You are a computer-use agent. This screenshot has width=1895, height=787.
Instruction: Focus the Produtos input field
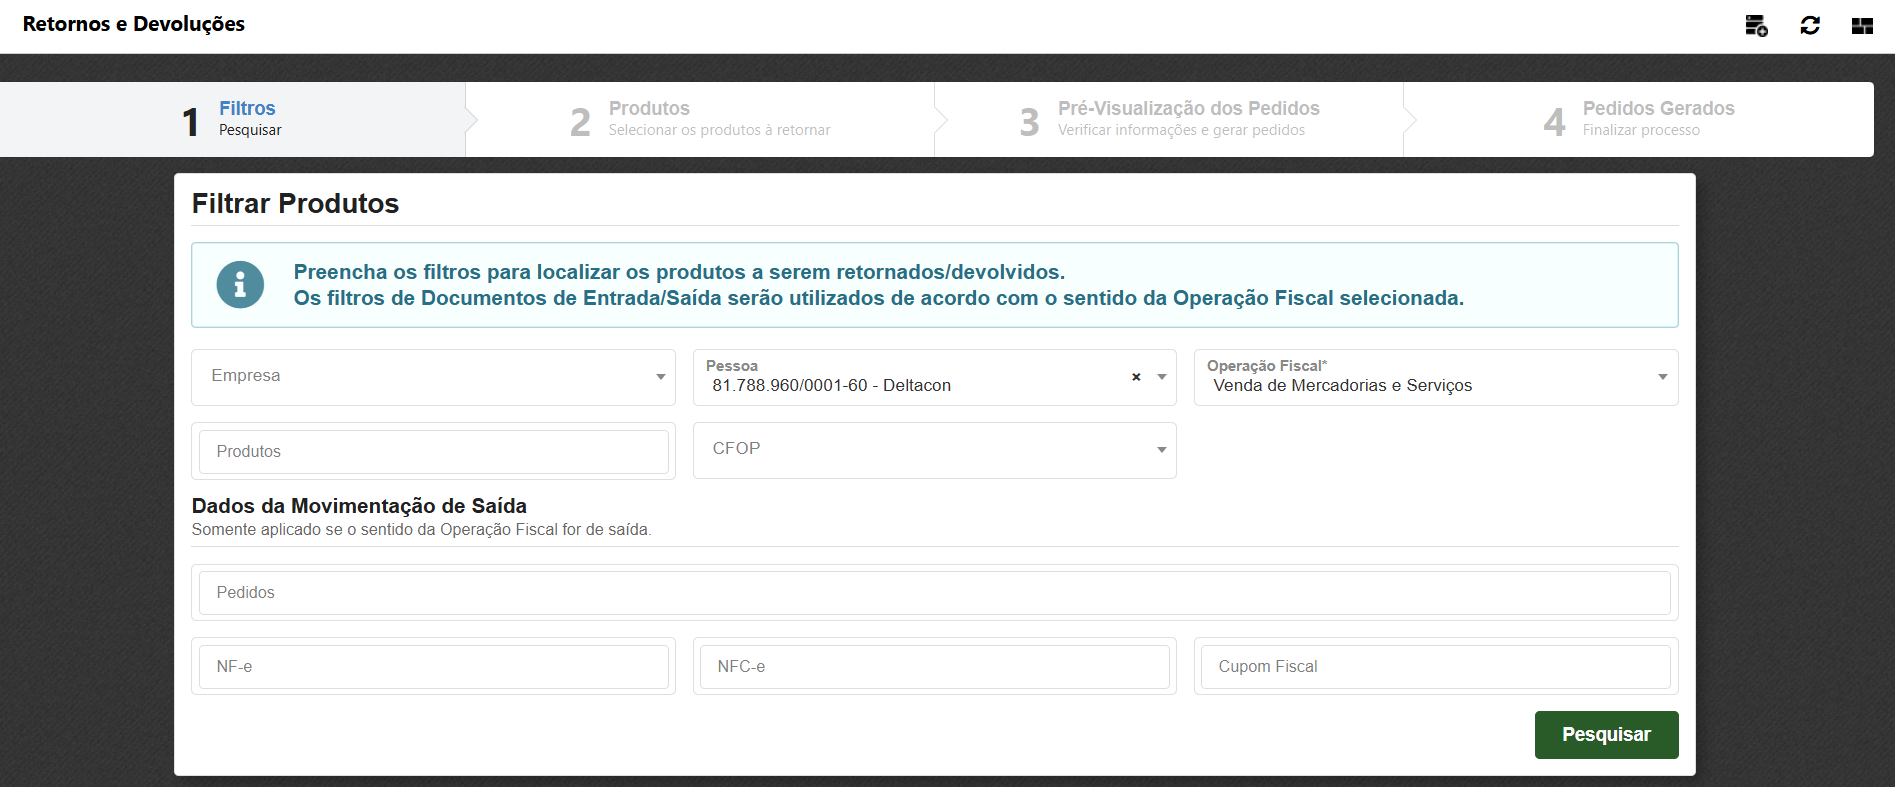click(433, 452)
